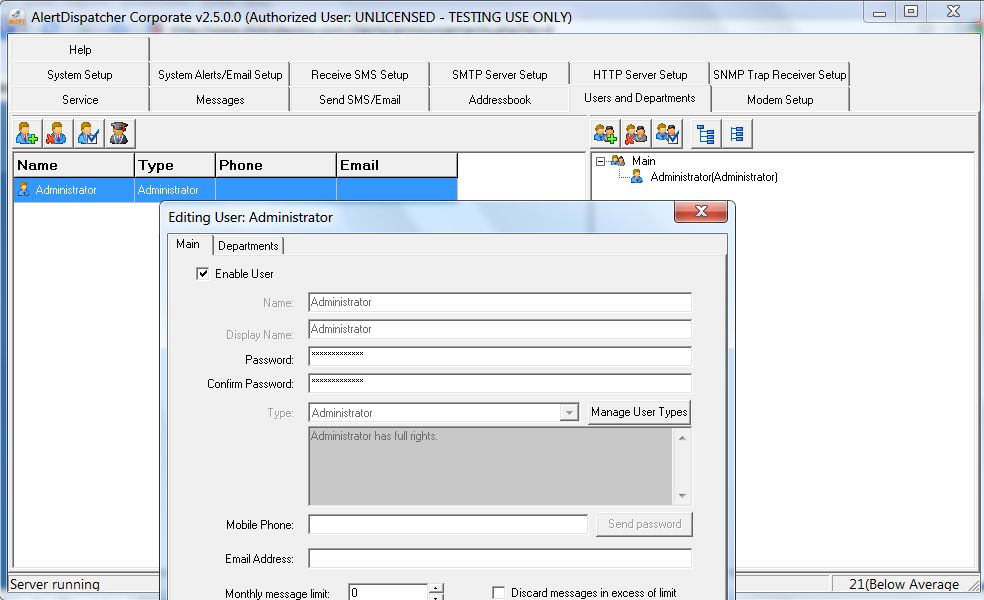
Task: Focus the Password field
Action: 500,356
